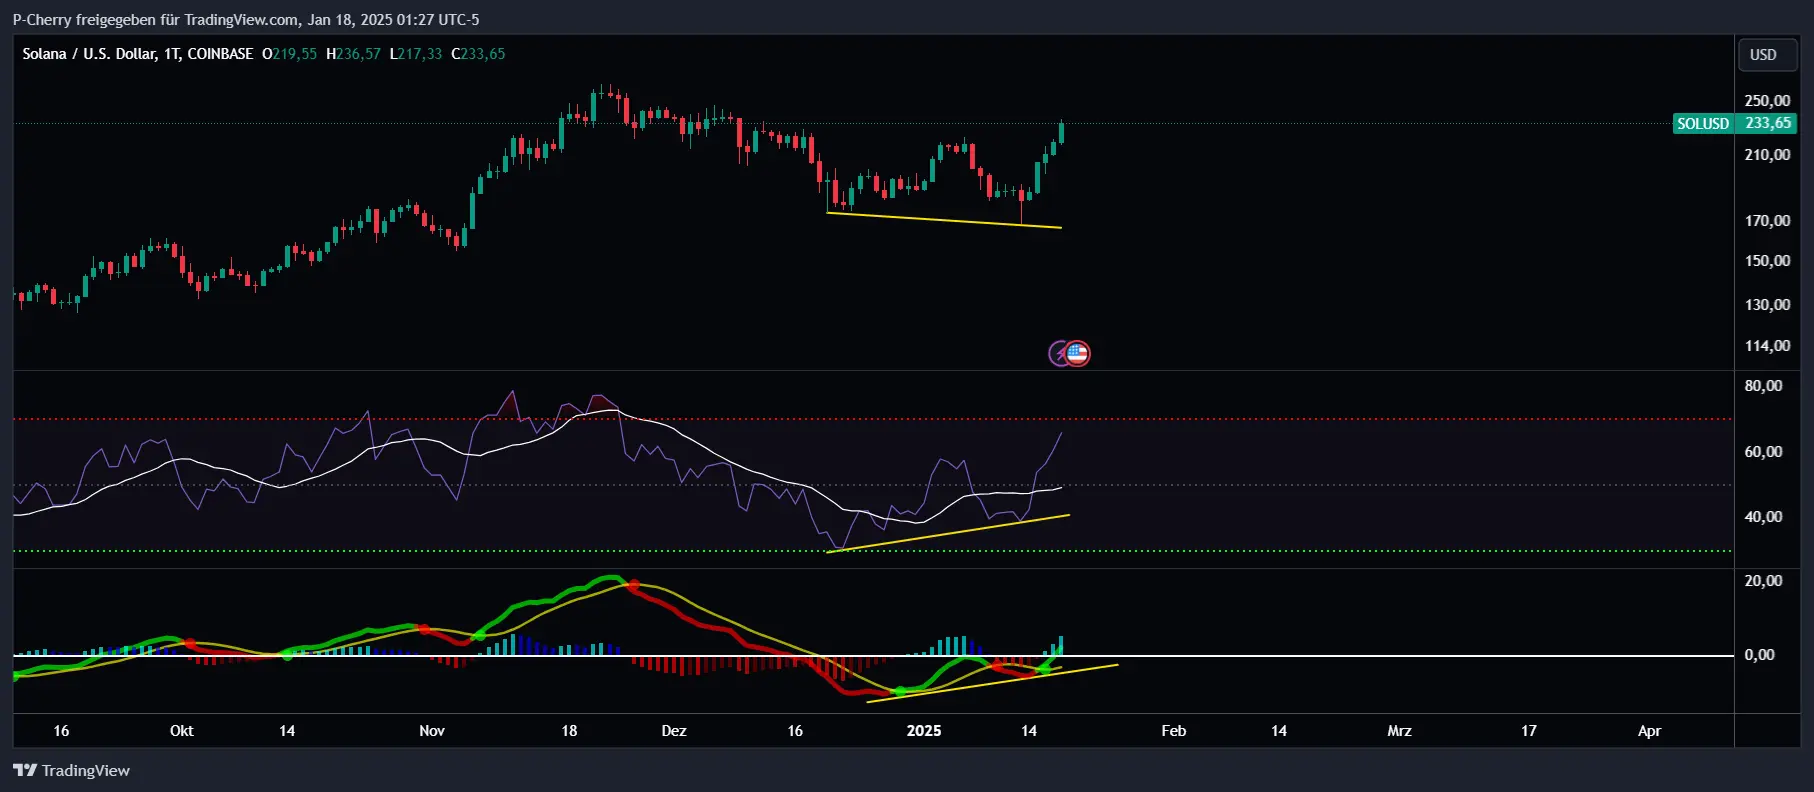This screenshot has width=1814, height=792.
Task: Click the 233,65 value in the green price tag
Action: 1768,124
